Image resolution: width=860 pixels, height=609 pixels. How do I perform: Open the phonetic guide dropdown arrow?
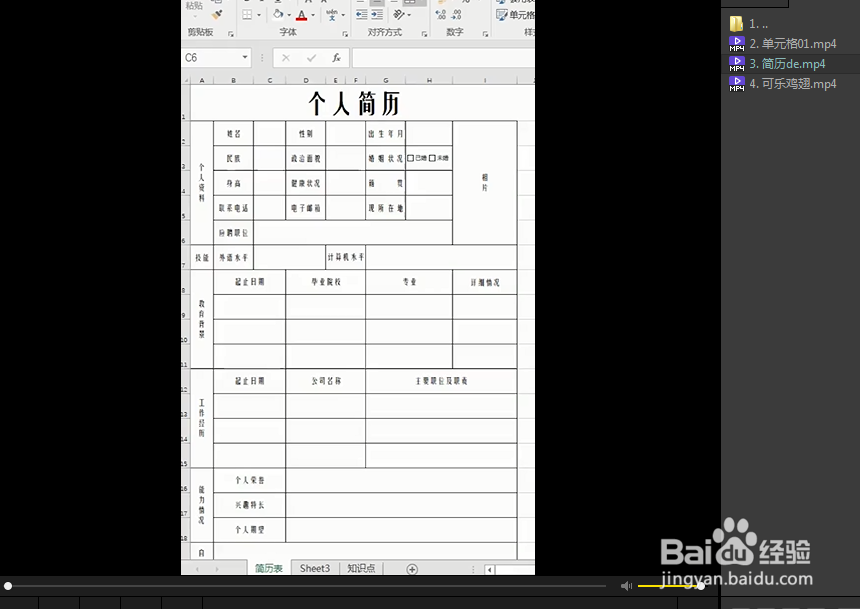(x=343, y=15)
